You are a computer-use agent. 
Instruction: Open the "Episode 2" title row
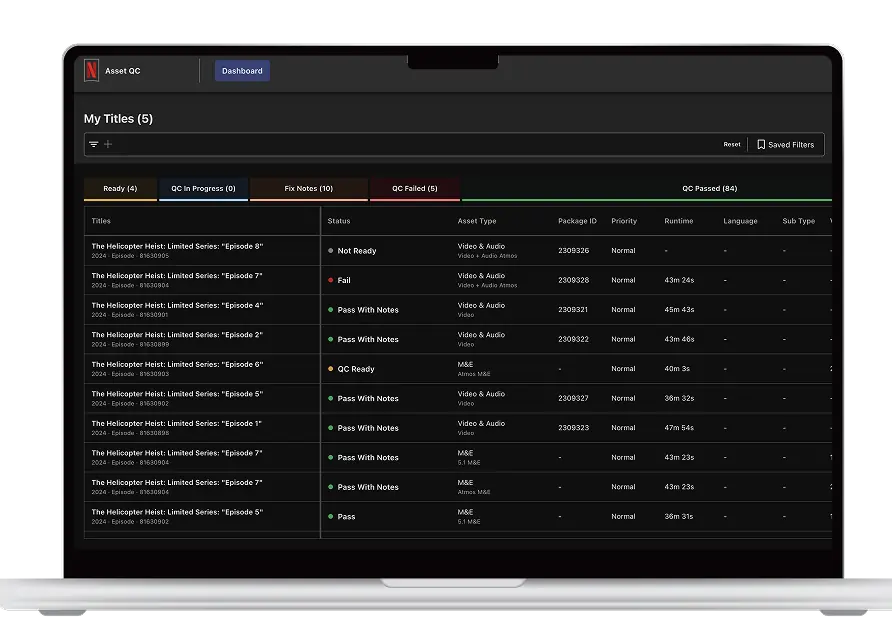pos(177,335)
